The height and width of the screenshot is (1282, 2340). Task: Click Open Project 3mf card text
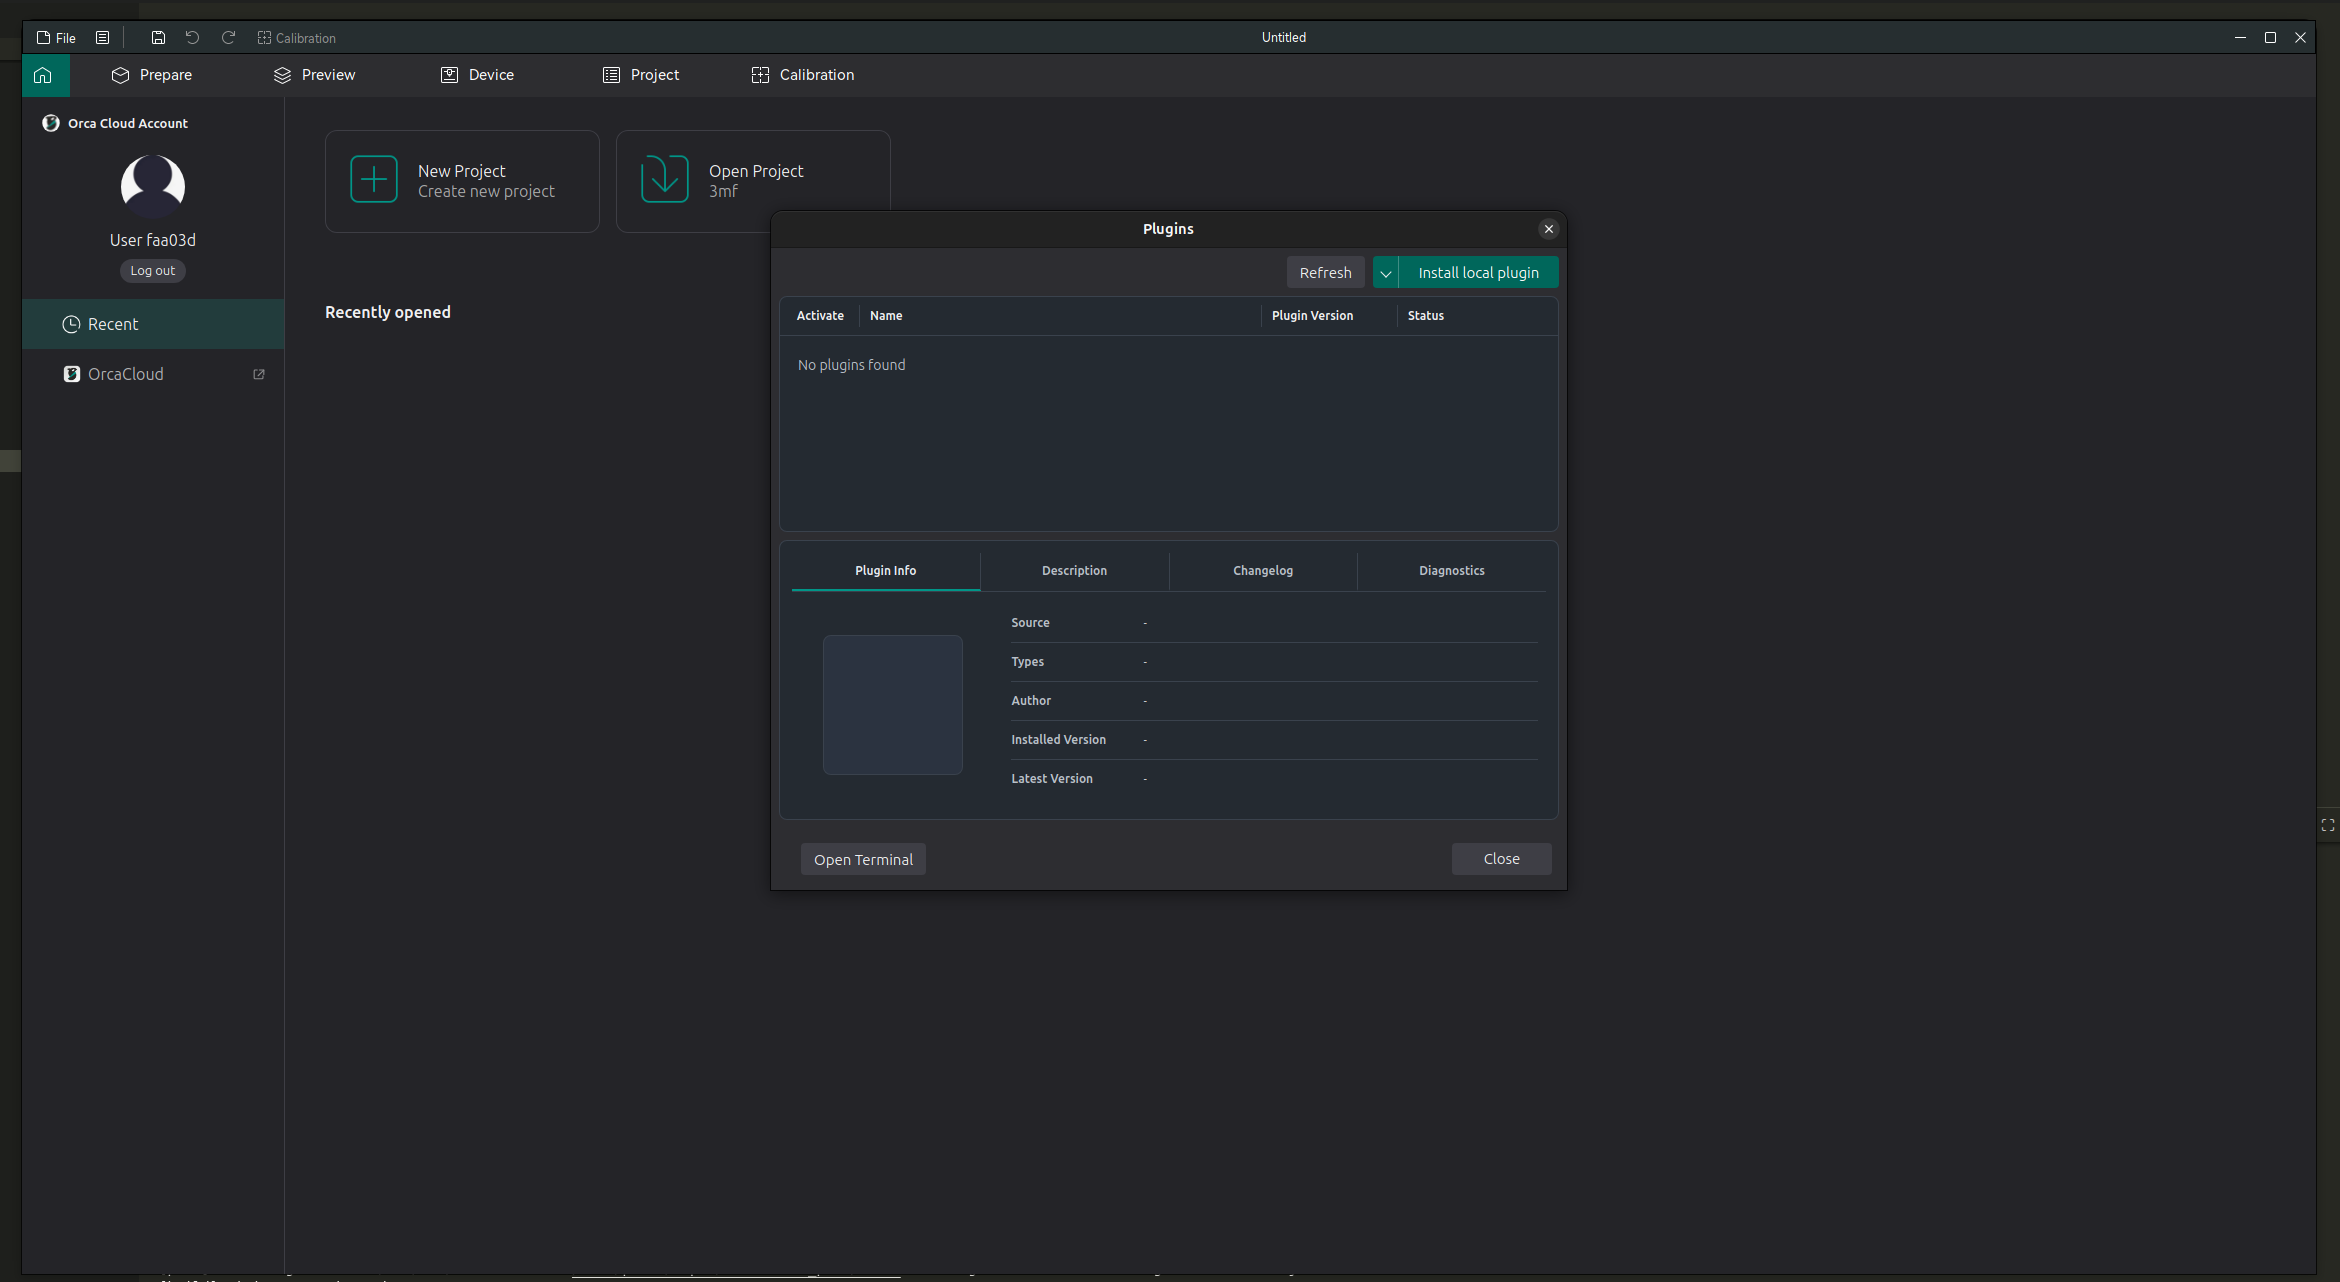pos(756,181)
